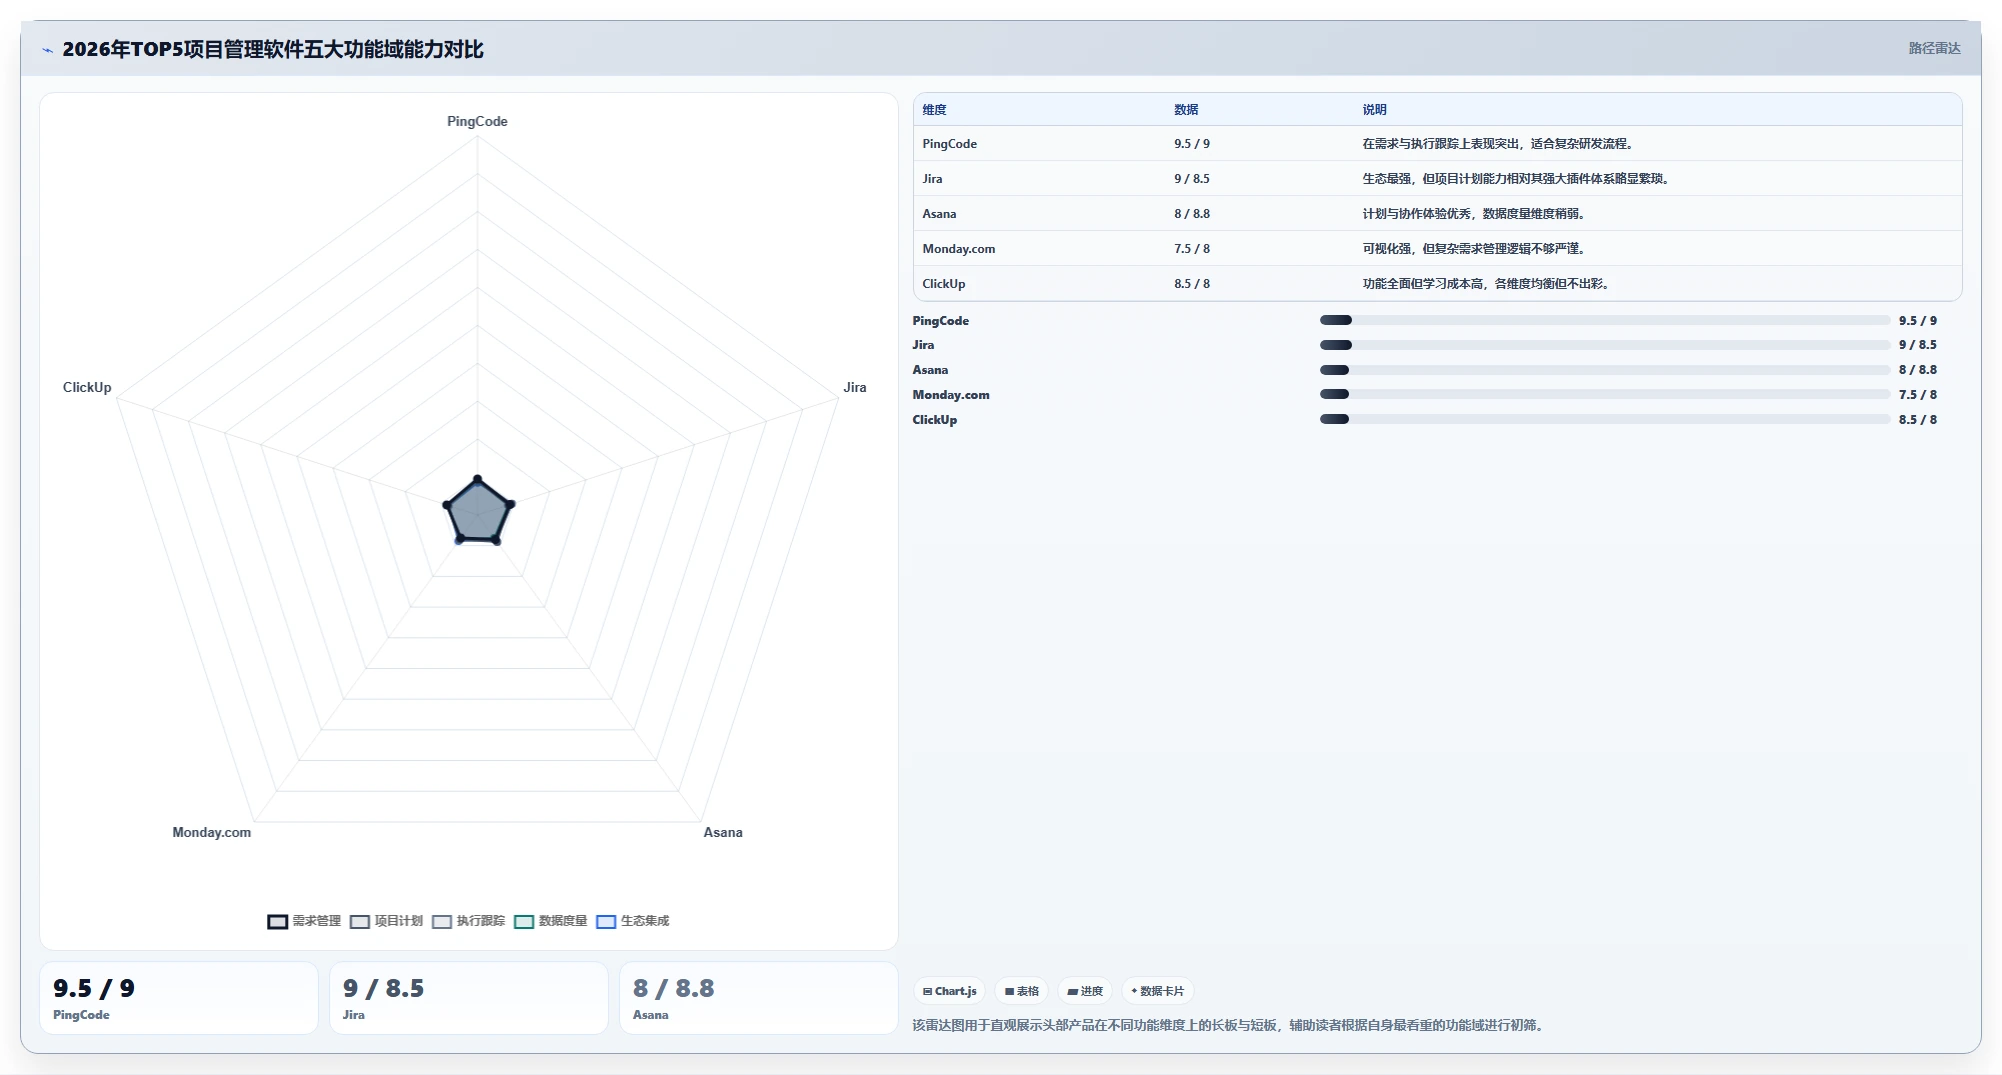Click the 9.5 / 9 table cell
2002x1075 pixels.
click(x=1192, y=144)
